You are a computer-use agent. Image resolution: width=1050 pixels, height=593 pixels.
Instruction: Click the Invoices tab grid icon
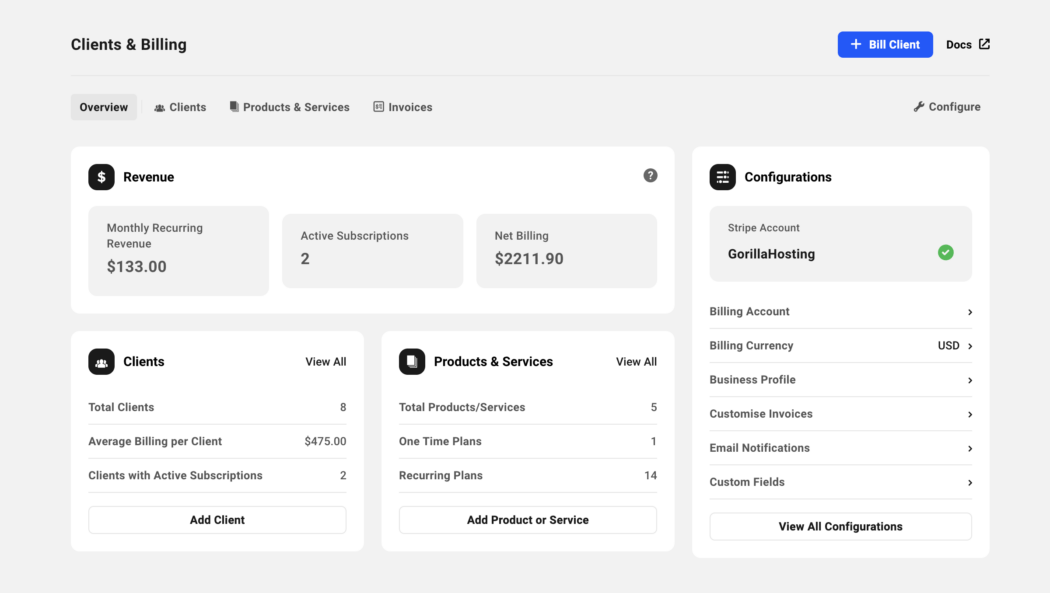tap(378, 106)
